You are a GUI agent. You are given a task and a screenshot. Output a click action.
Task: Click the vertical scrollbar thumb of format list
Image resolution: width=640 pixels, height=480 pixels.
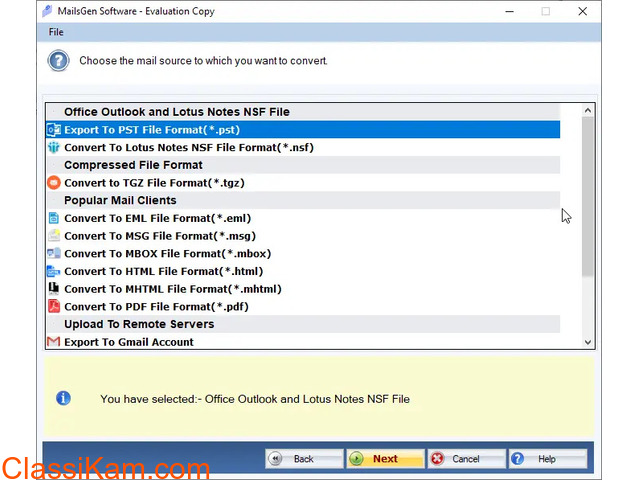(588, 197)
